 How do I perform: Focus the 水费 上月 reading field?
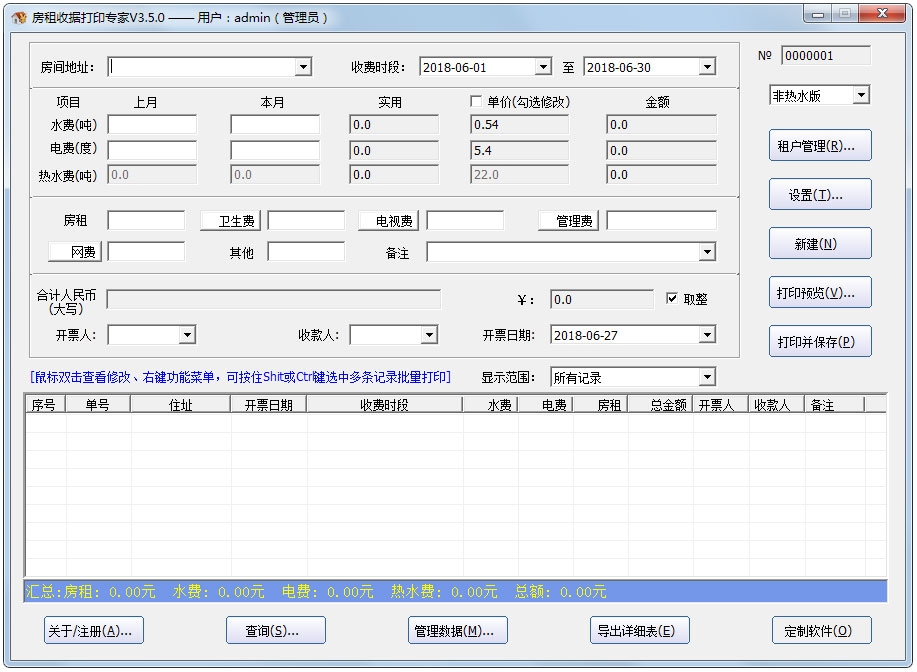[x=152, y=125]
